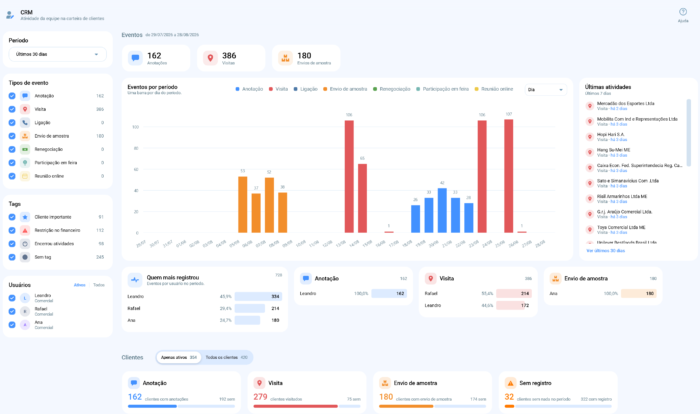Toggle the Sem tag checkbox
The width and height of the screenshot is (700, 414).
[x=12, y=257]
